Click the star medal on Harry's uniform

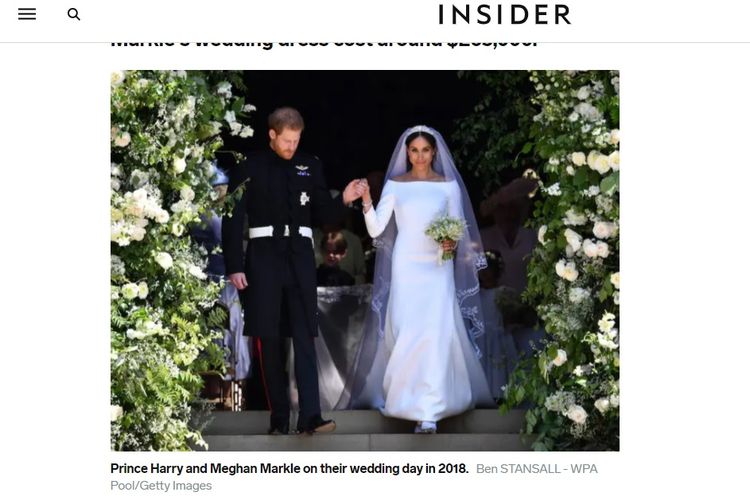click(x=304, y=198)
